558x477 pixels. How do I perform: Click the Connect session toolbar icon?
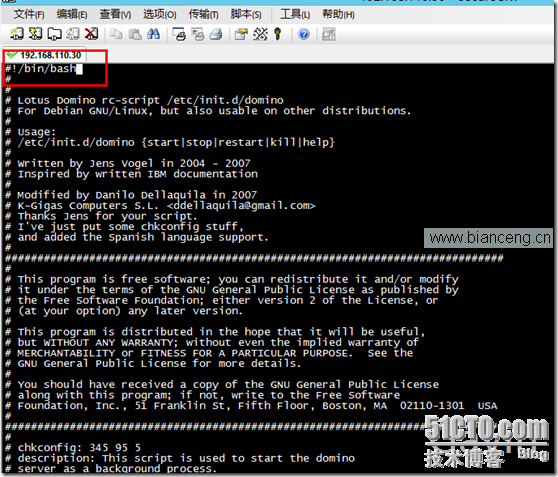(17, 34)
